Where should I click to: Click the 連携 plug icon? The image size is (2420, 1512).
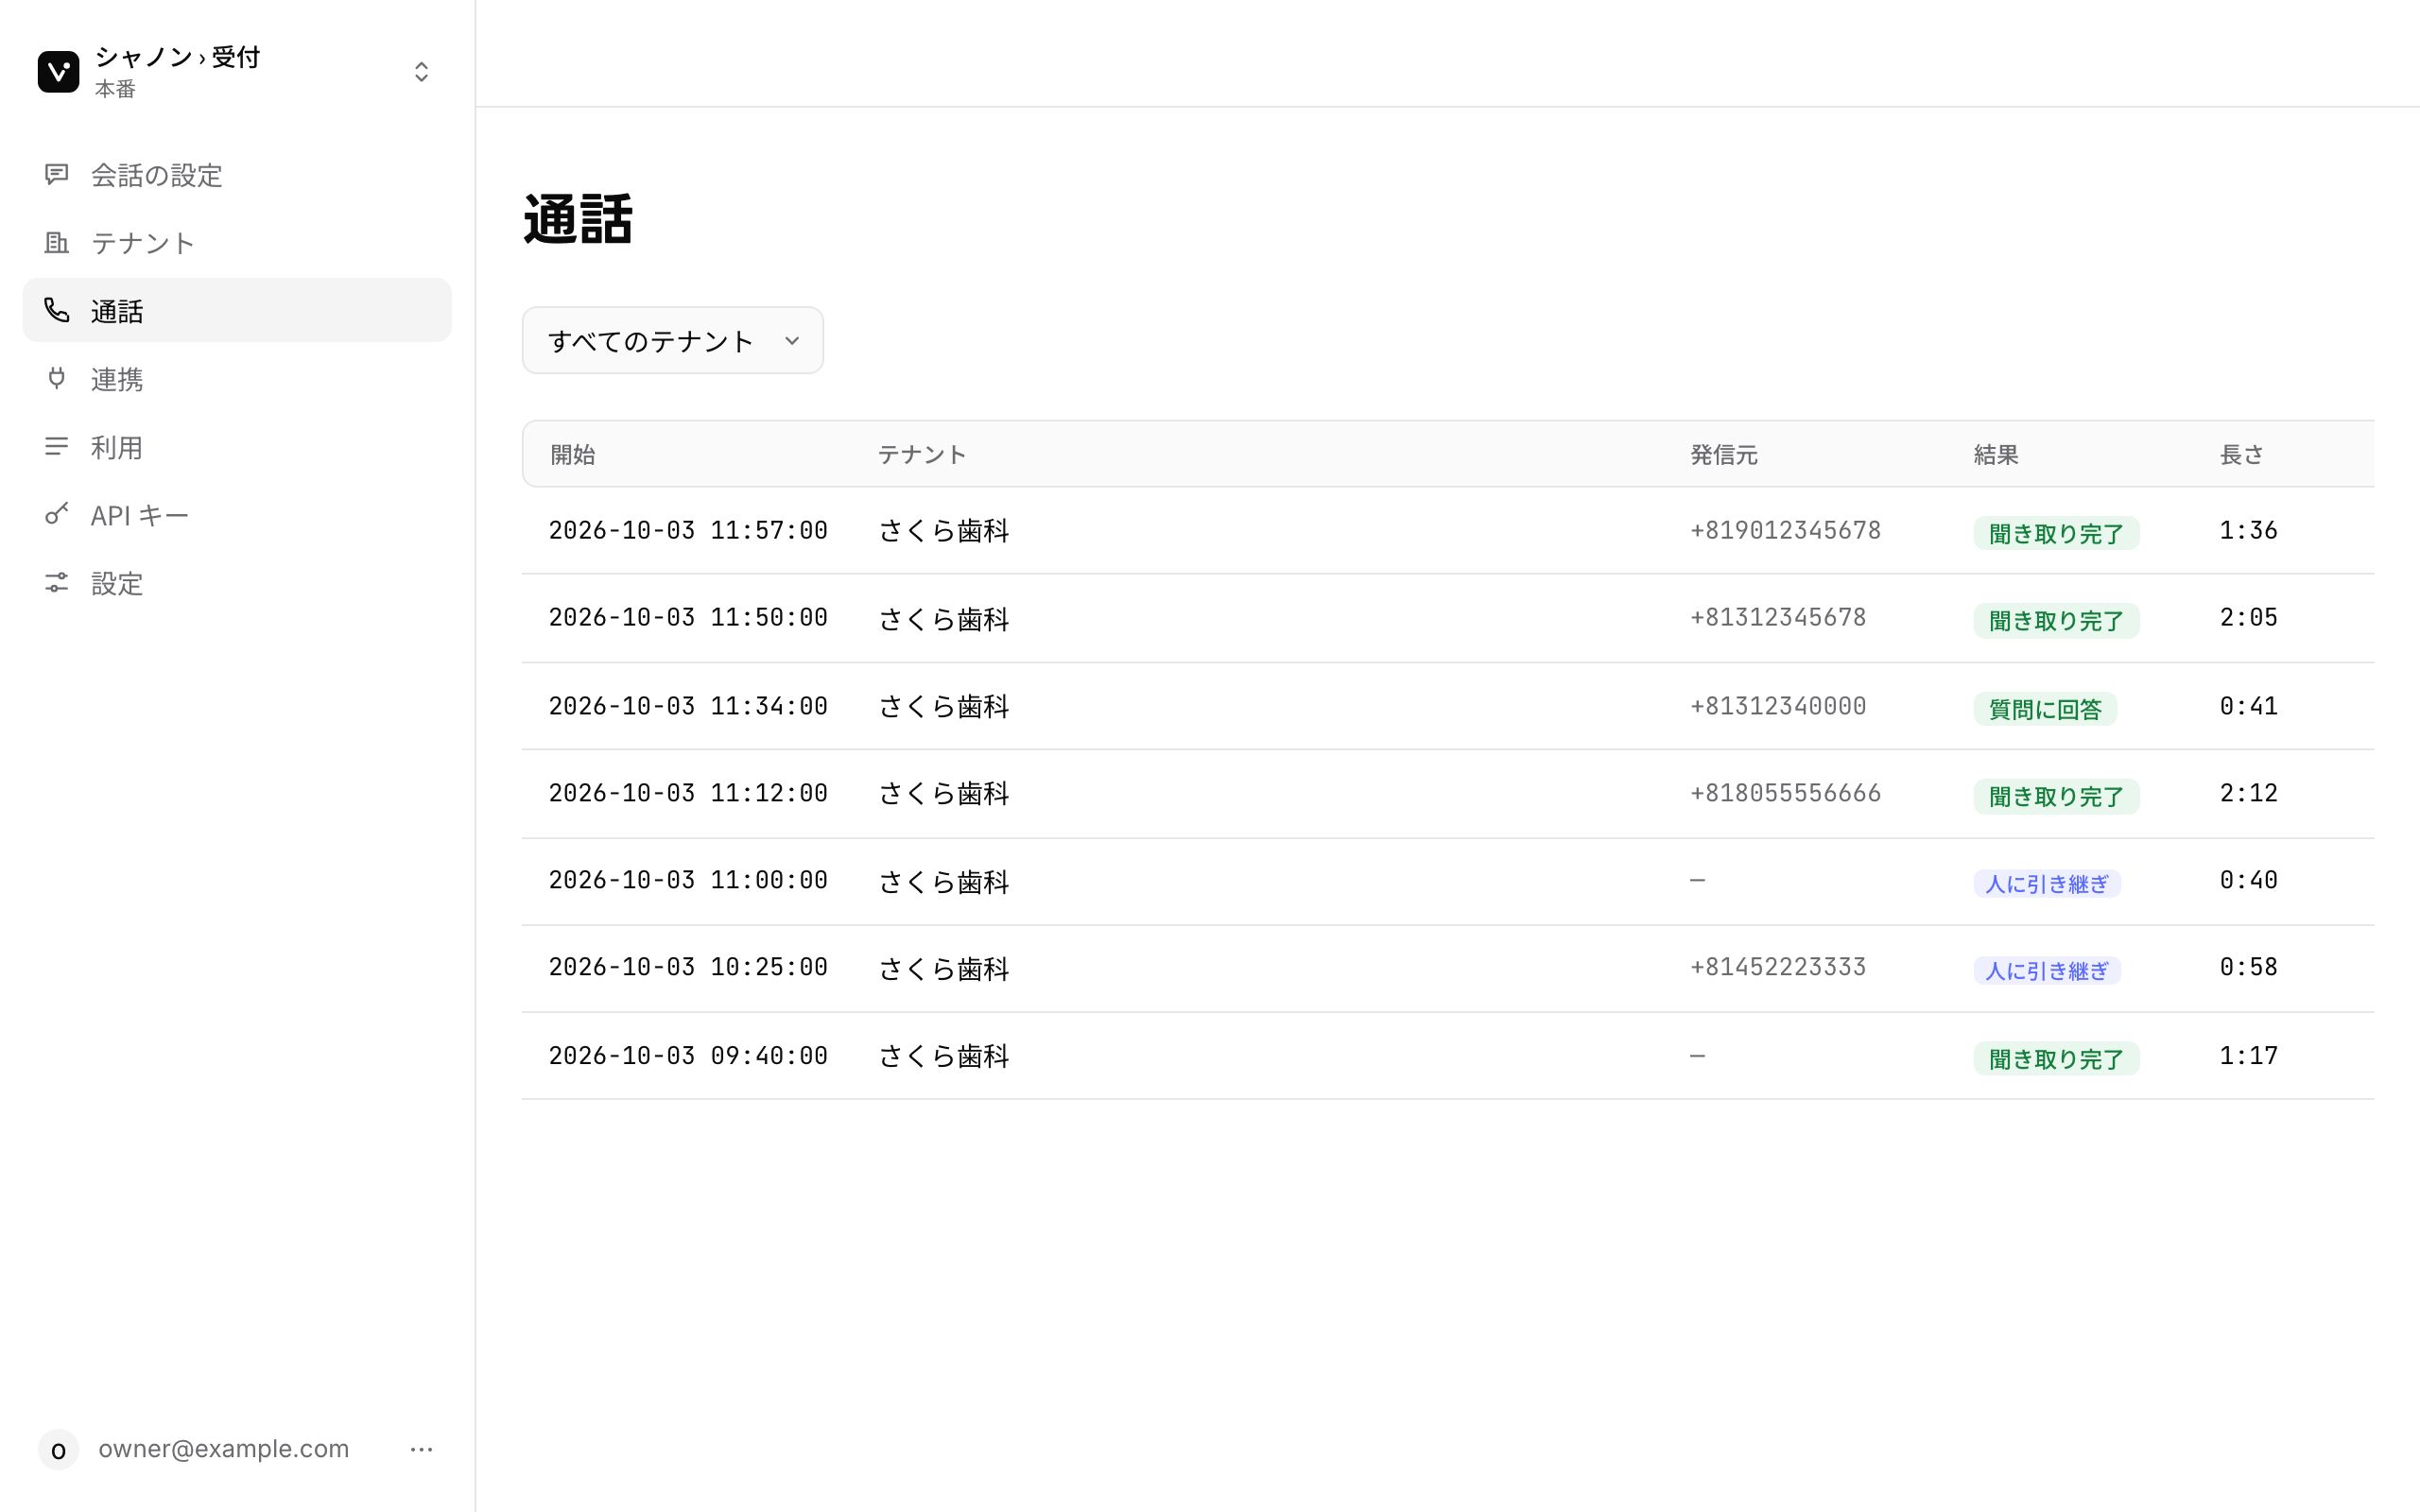click(x=57, y=378)
